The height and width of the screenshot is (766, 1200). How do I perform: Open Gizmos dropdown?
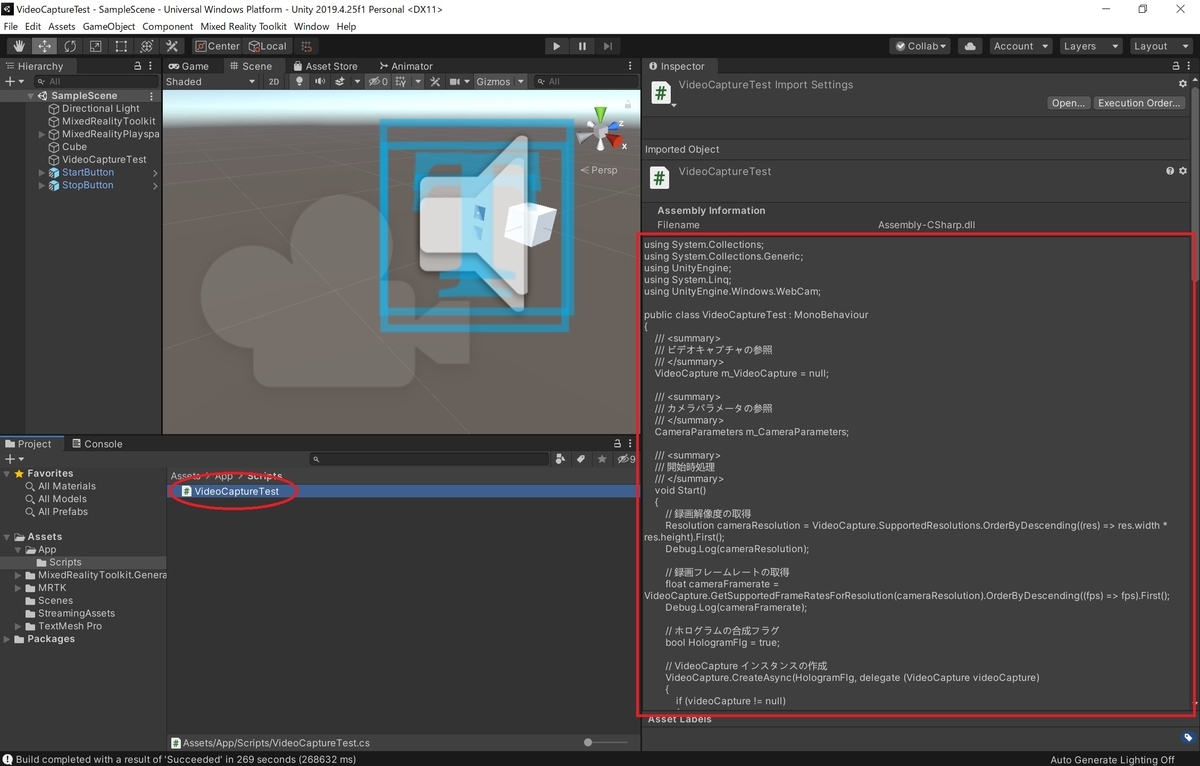click(x=500, y=82)
